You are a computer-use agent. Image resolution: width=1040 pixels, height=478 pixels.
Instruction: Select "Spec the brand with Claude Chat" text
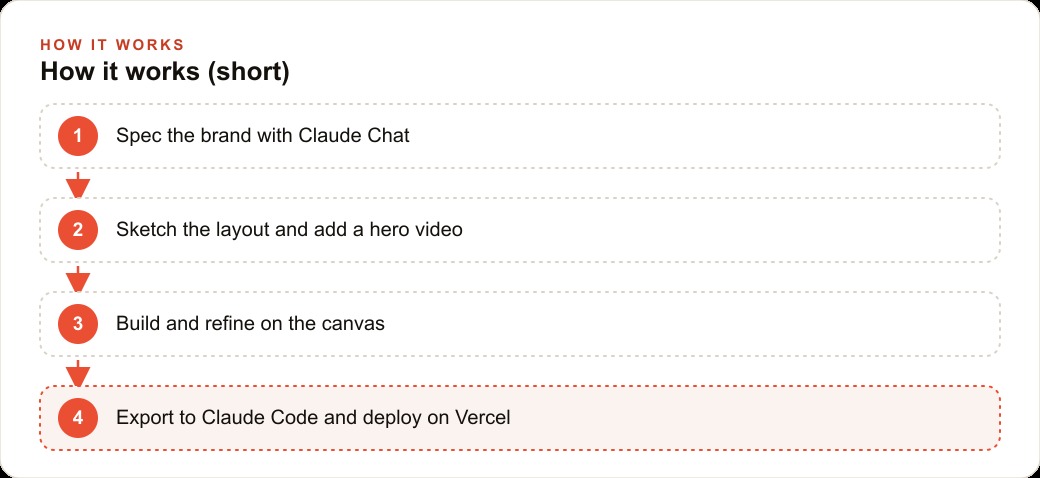coord(263,136)
